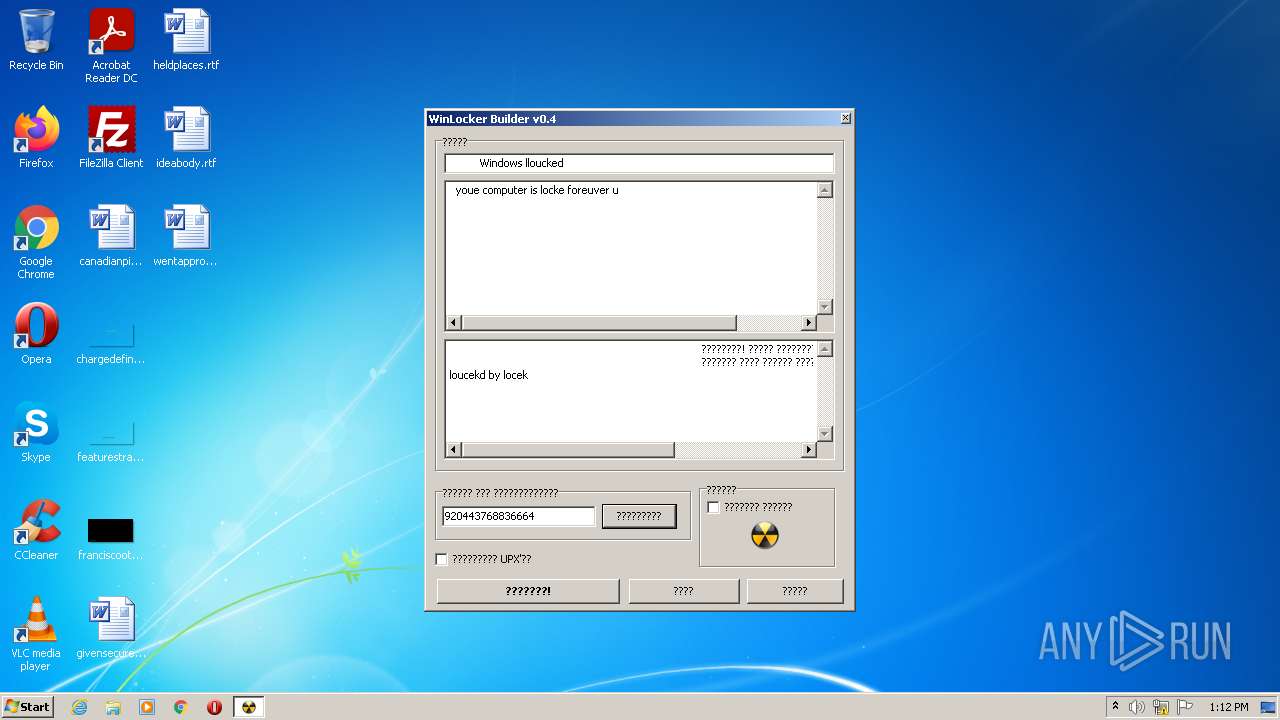Viewport: 1280px width, 720px height.
Task: Click the rightmost '?????' bottom button
Action: point(795,591)
